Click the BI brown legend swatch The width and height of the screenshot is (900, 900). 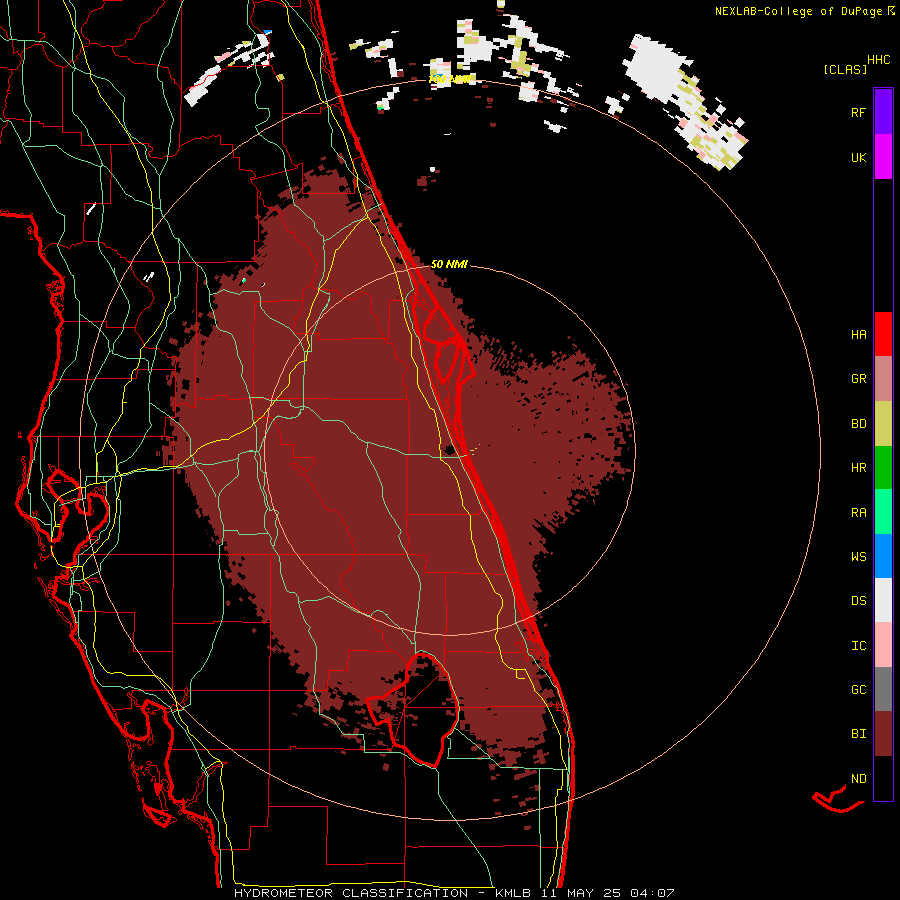[883, 734]
